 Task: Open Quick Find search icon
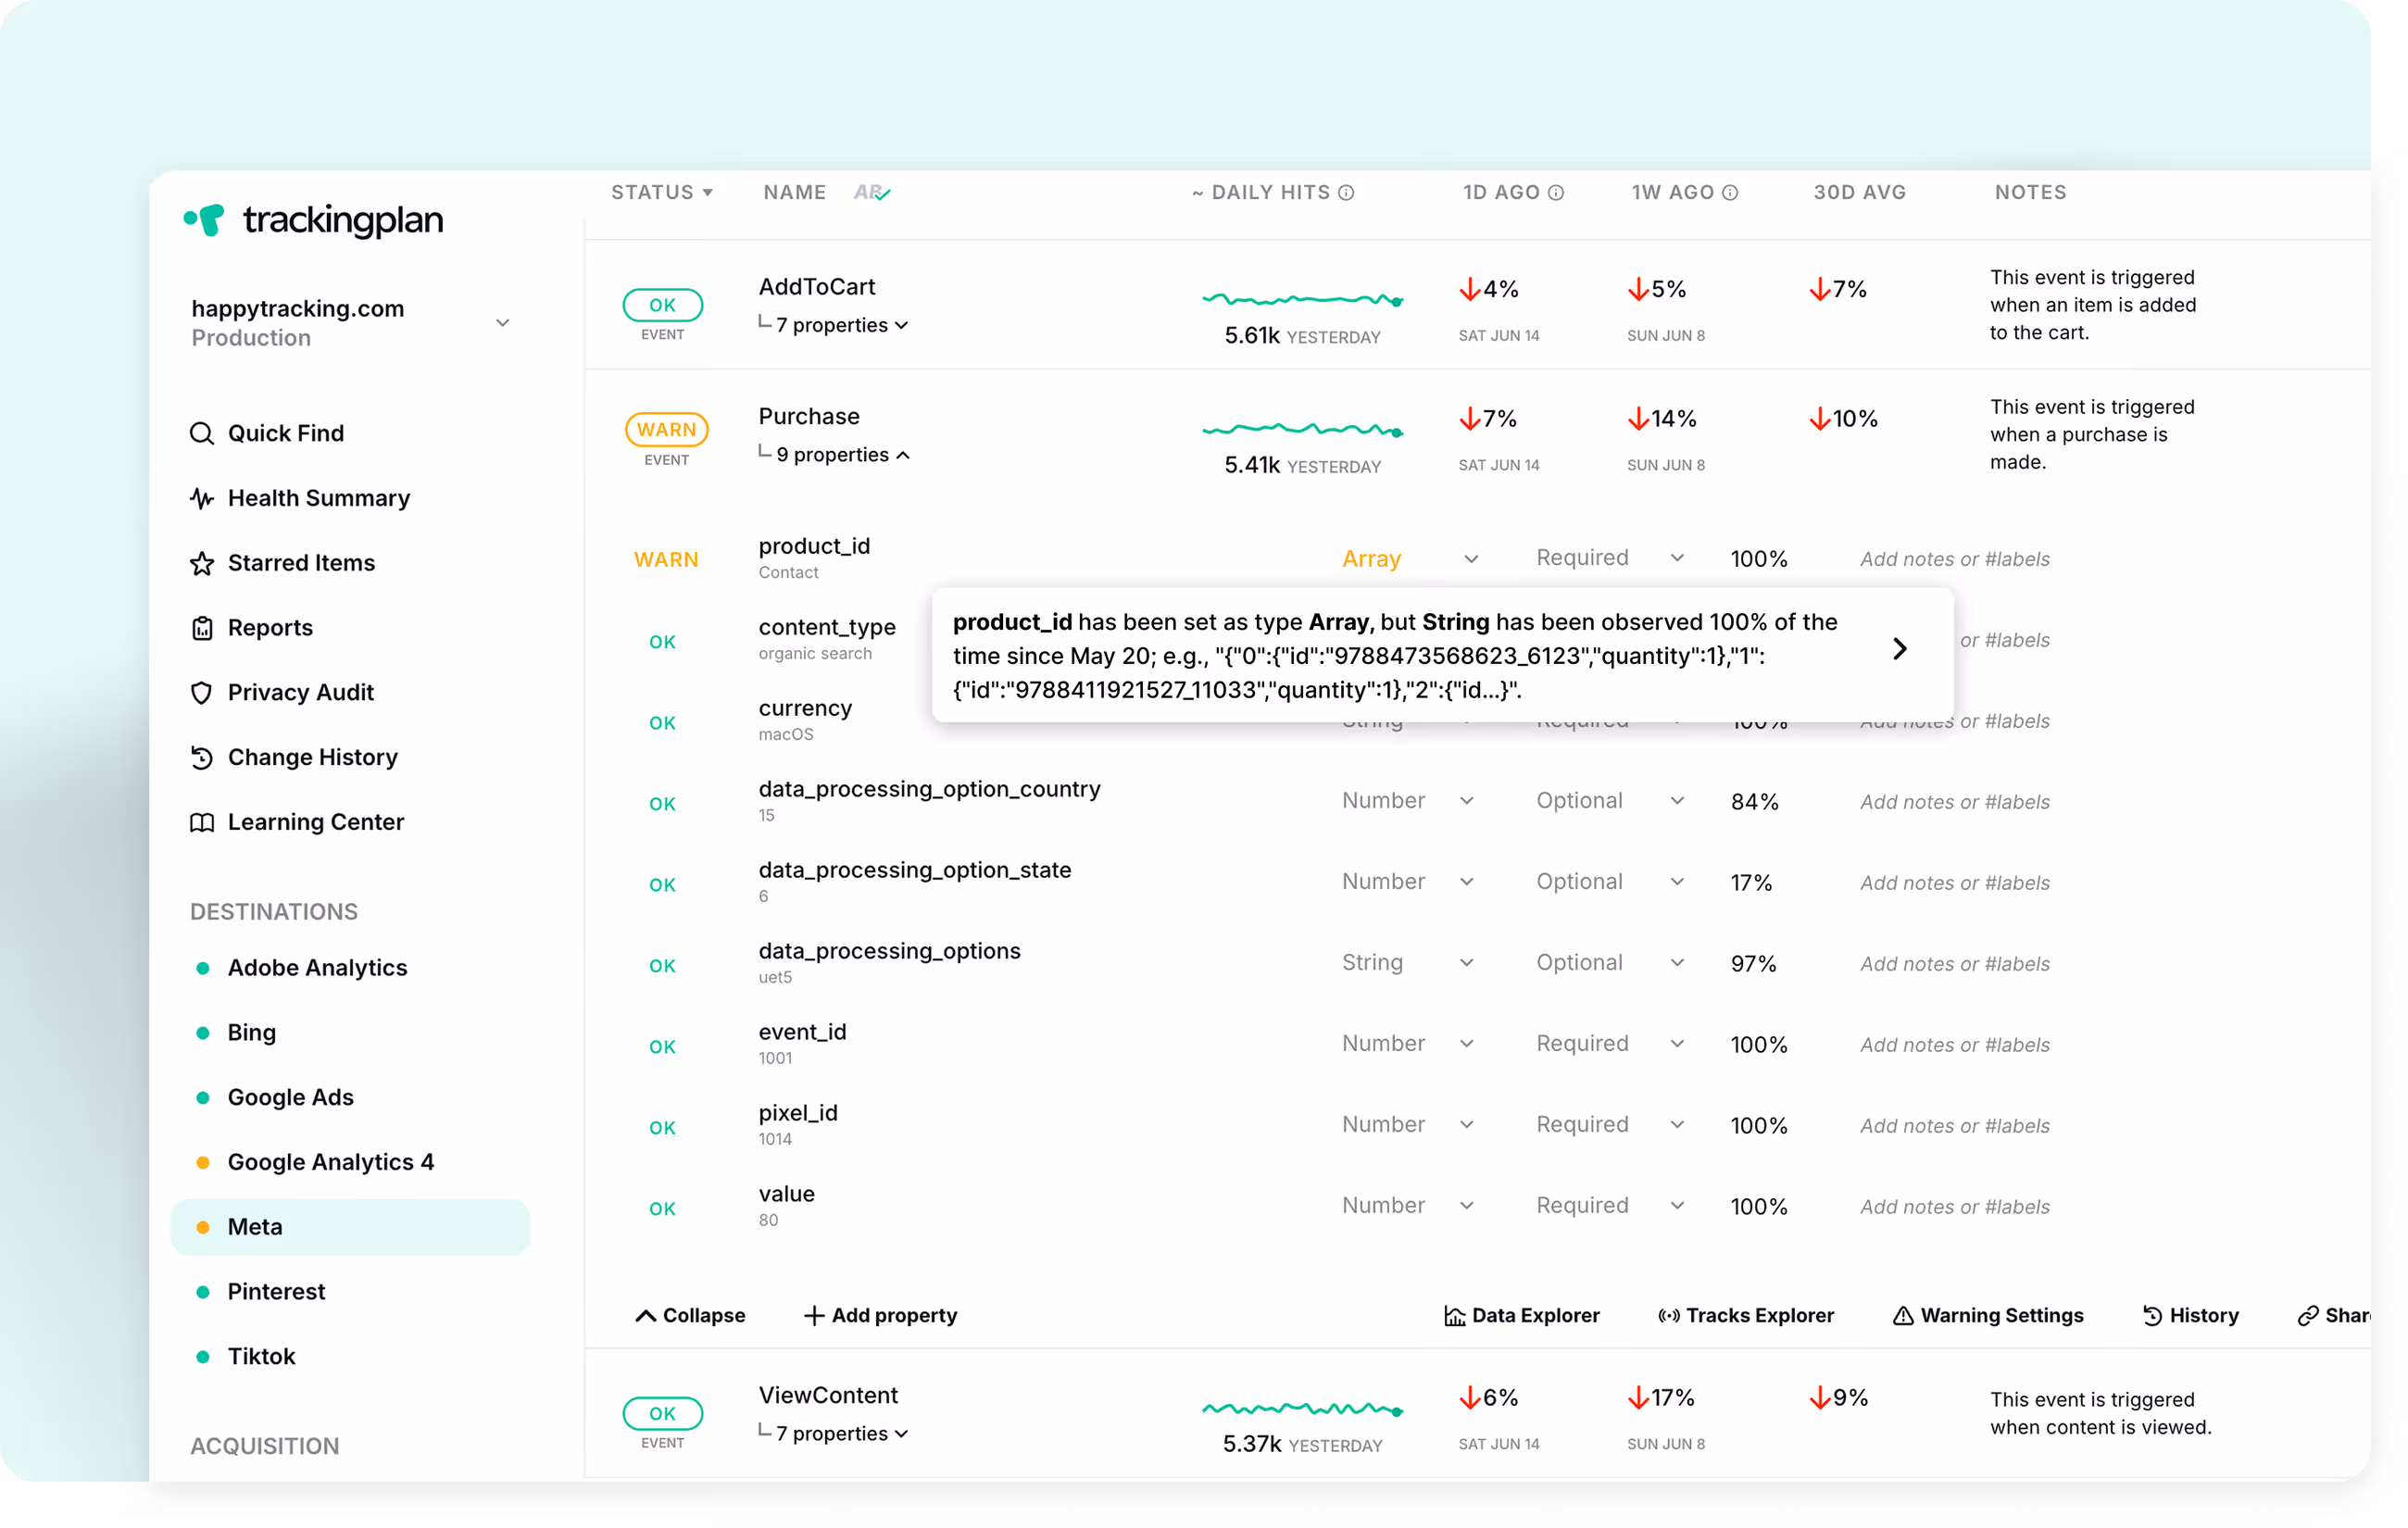202,433
